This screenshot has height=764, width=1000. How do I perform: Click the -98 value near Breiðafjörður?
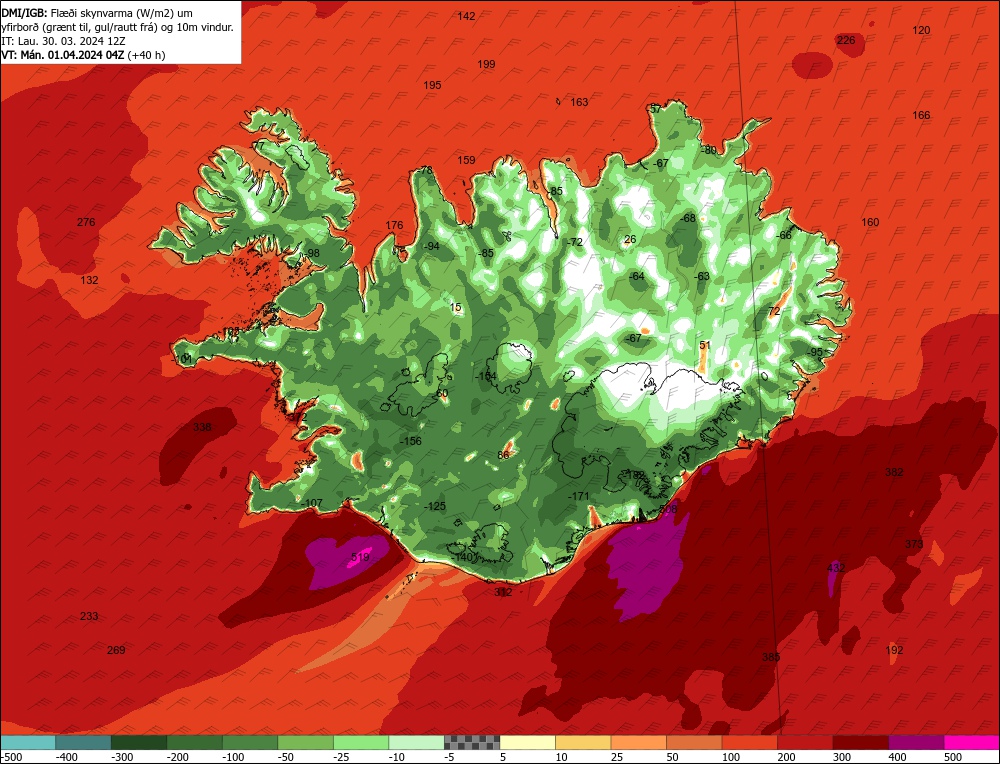tap(312, 253)
